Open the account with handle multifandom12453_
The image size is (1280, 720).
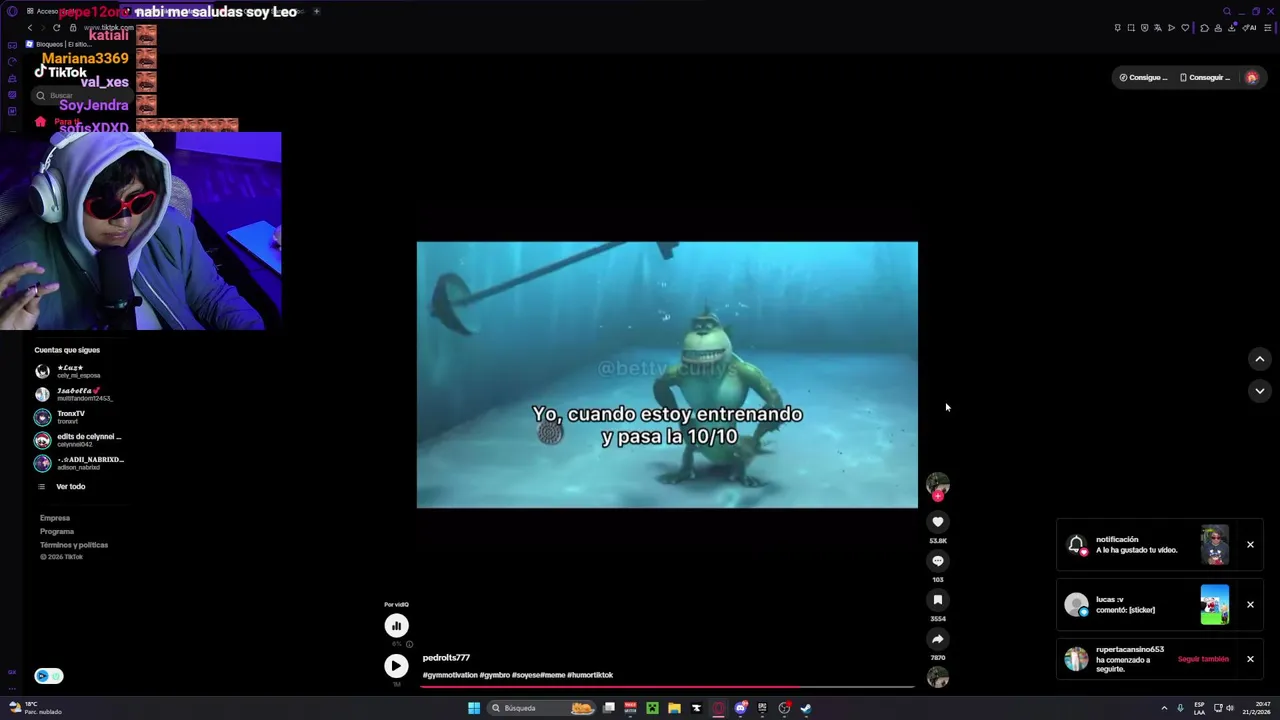[x=80, y=394]
